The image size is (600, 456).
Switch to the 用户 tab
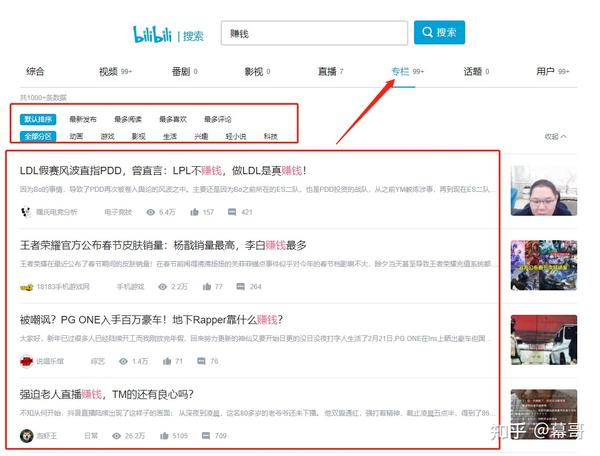tap(553, 72)
